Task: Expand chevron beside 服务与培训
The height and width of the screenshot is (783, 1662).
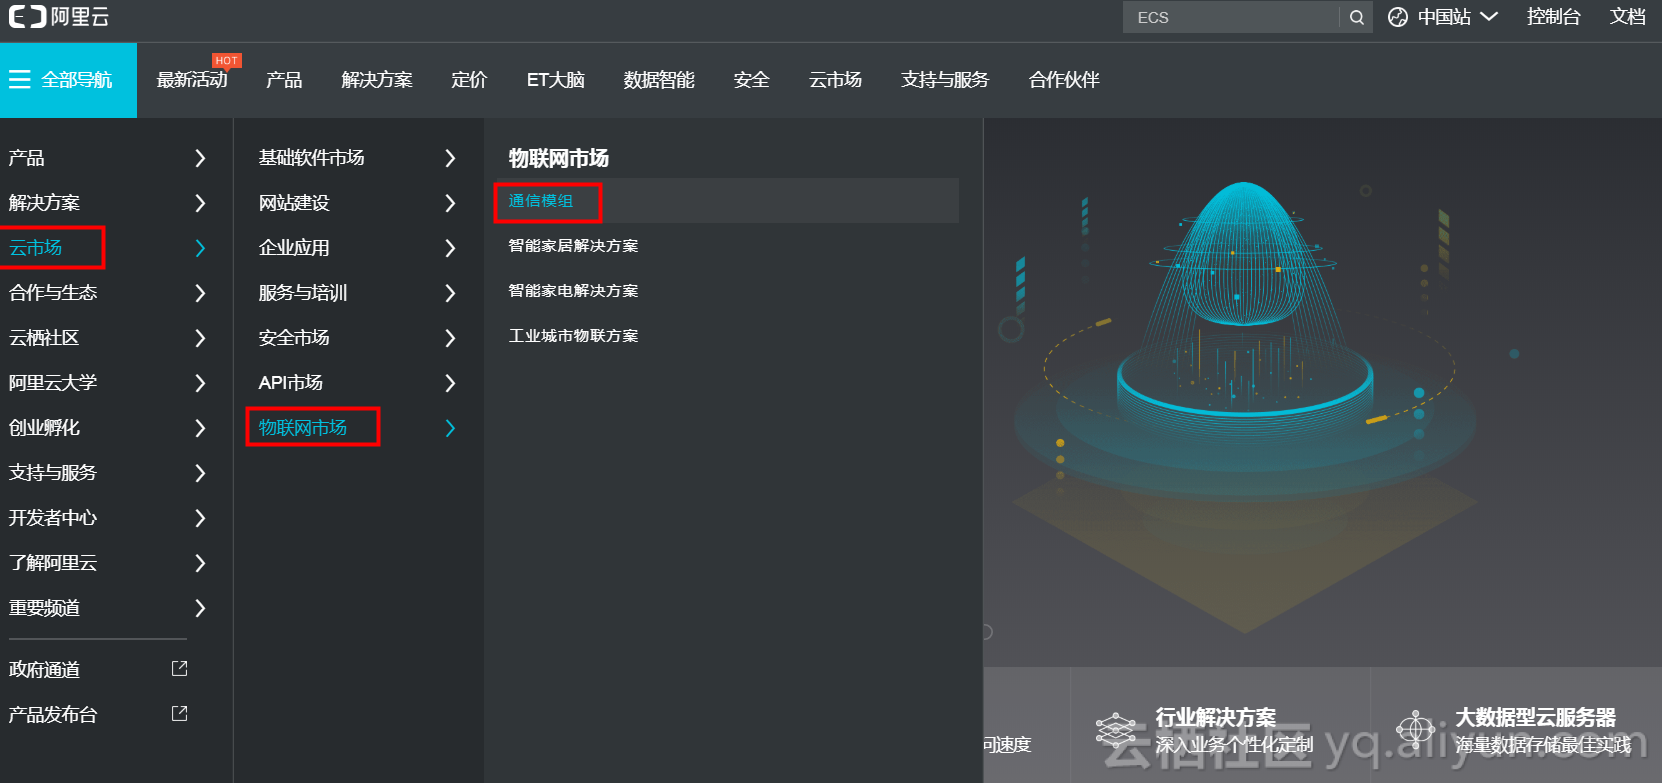Action: [x=450, y=293]
